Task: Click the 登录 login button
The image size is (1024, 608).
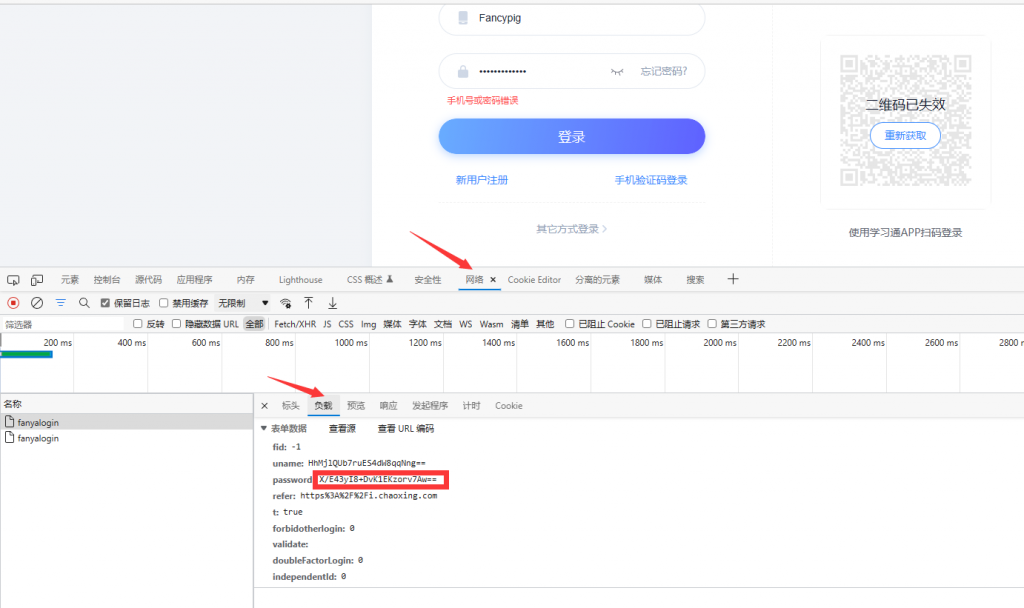Action: tap(571, 136)
